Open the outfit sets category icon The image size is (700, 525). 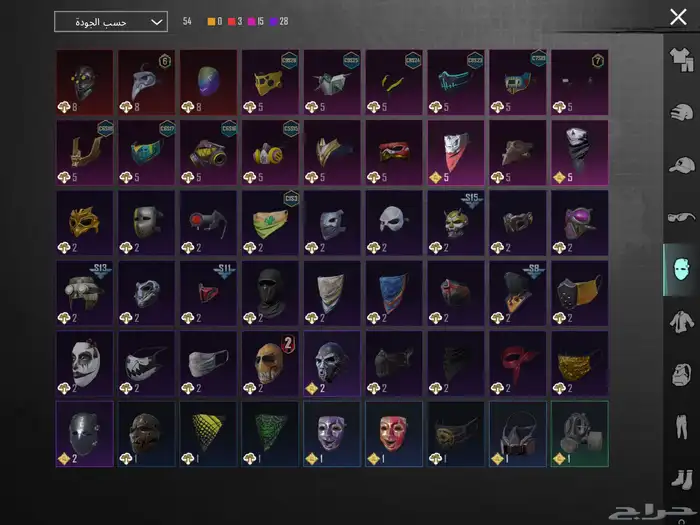[x=681, y=60]
